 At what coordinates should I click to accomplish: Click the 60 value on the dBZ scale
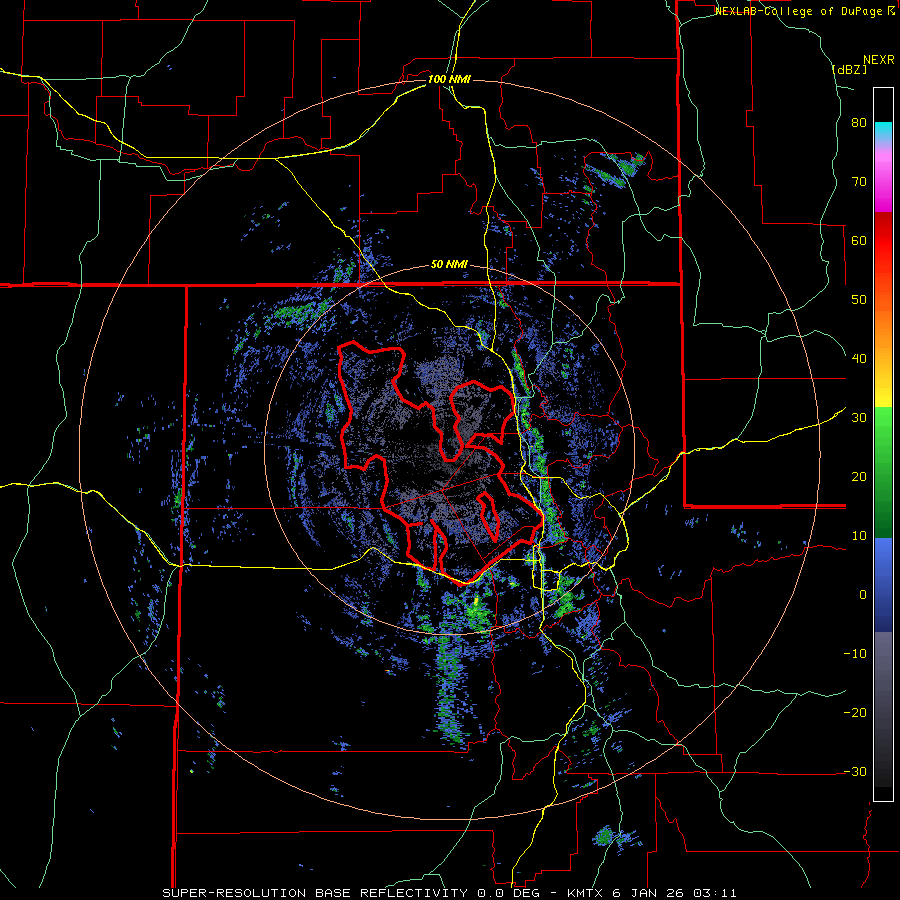pos(859,240)
